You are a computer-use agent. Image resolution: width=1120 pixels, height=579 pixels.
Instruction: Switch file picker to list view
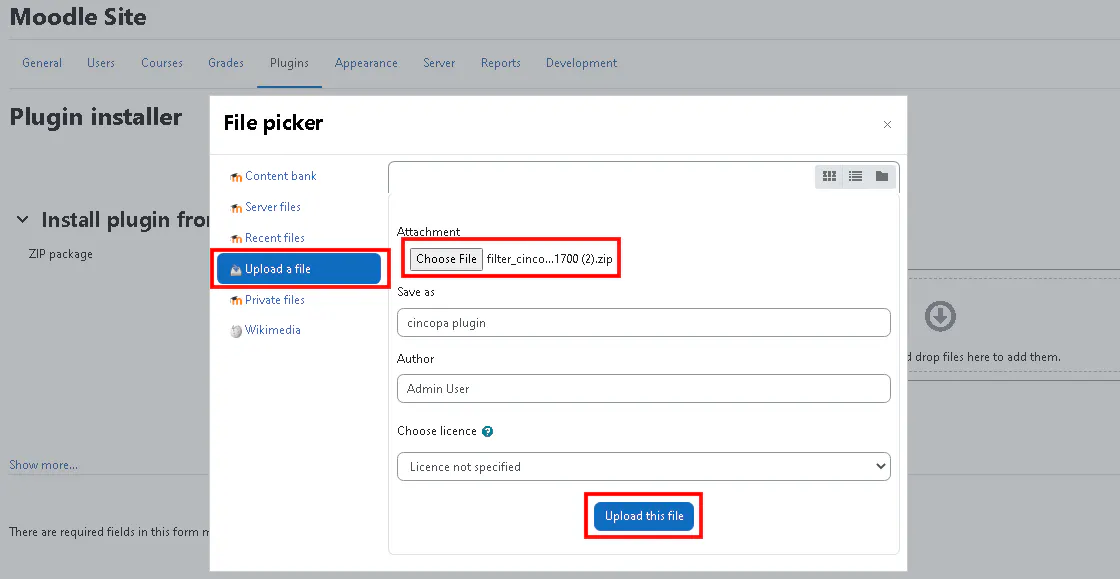855,176
